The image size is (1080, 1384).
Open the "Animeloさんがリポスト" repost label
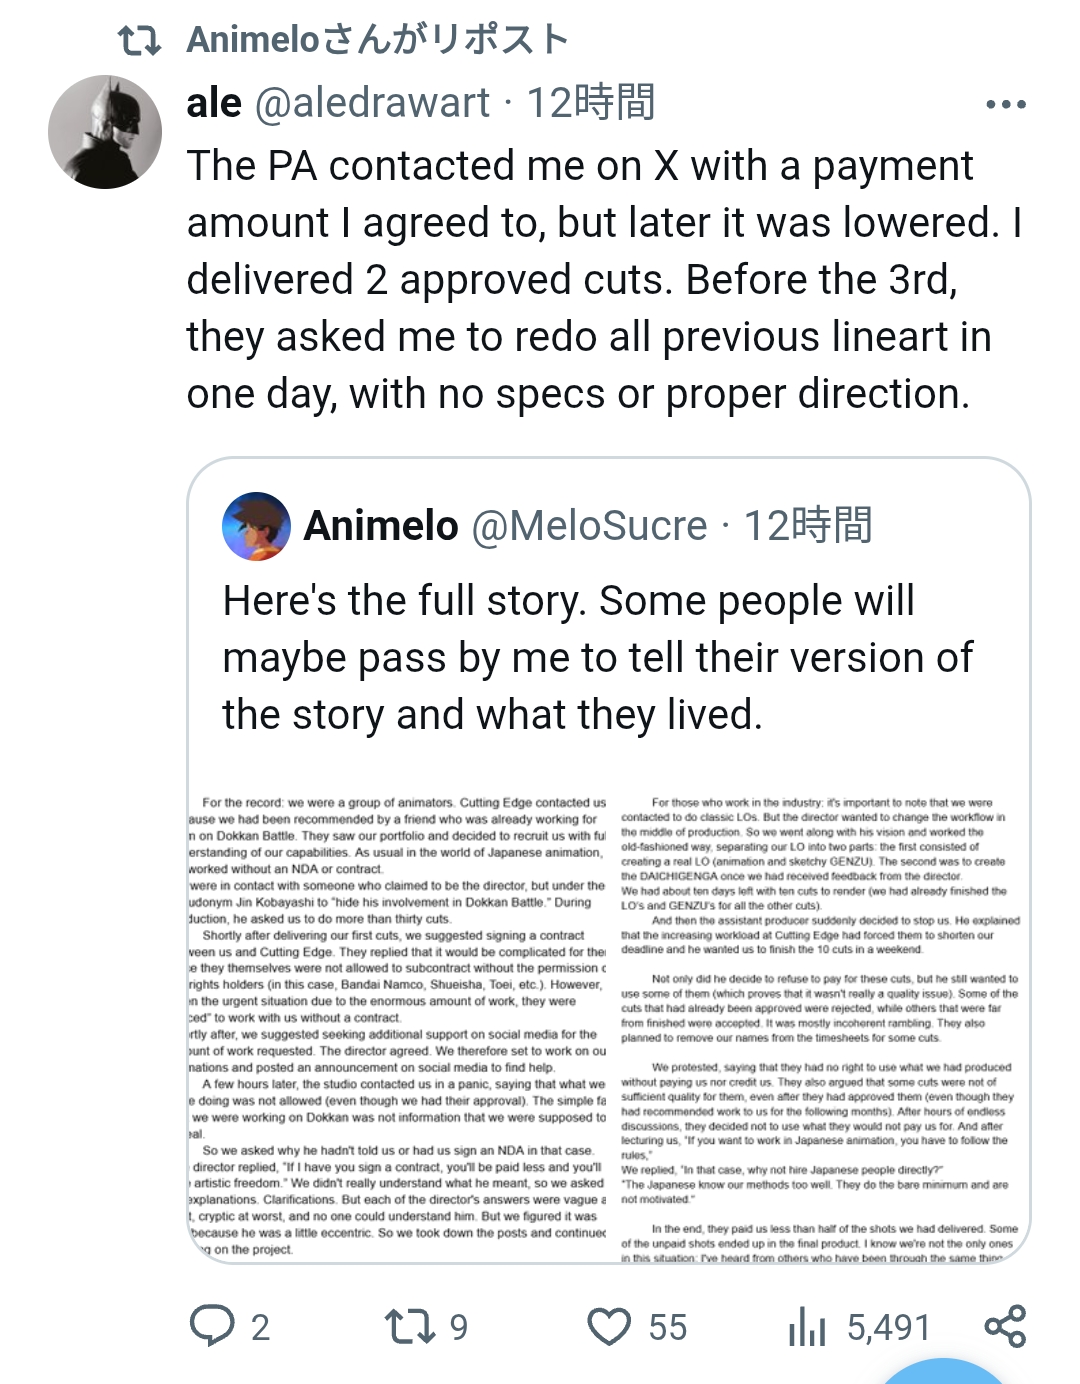(x=377, y=40)
